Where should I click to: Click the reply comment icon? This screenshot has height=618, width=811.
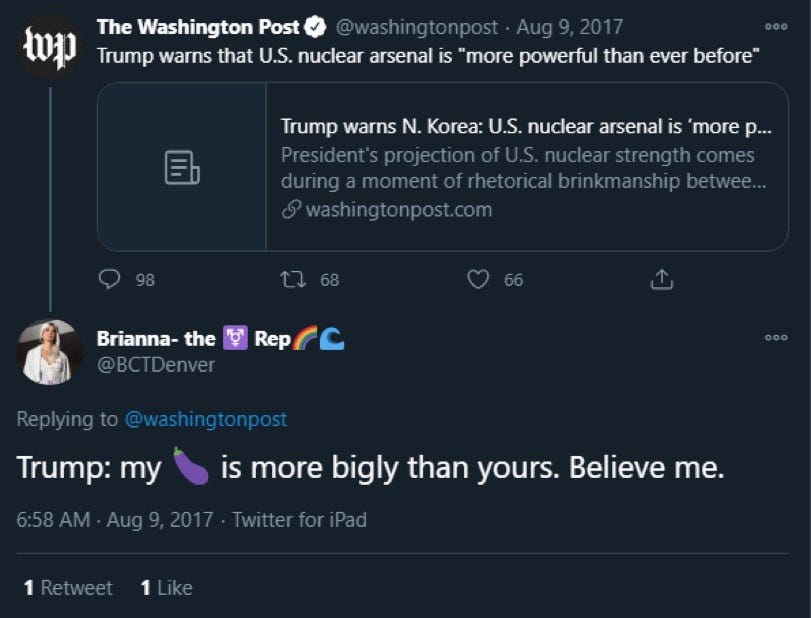point(110,280)
